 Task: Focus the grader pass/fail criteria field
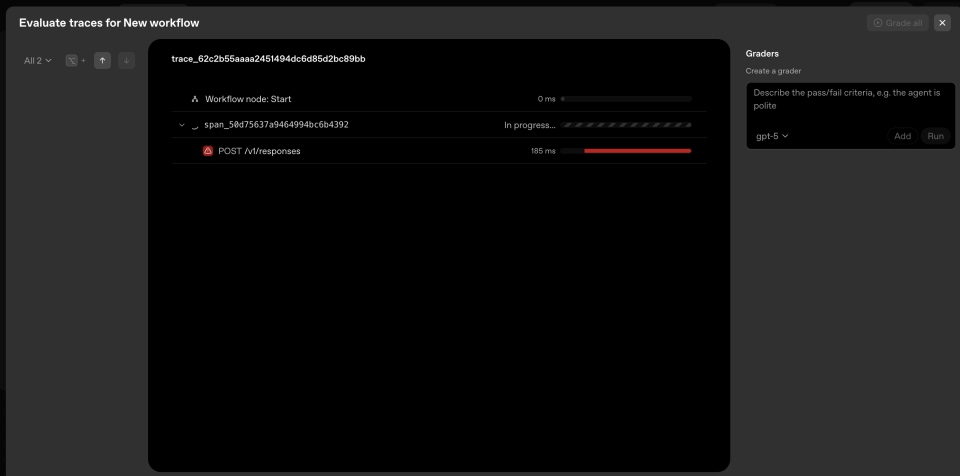pyautogui.click(x=850, y=99)
